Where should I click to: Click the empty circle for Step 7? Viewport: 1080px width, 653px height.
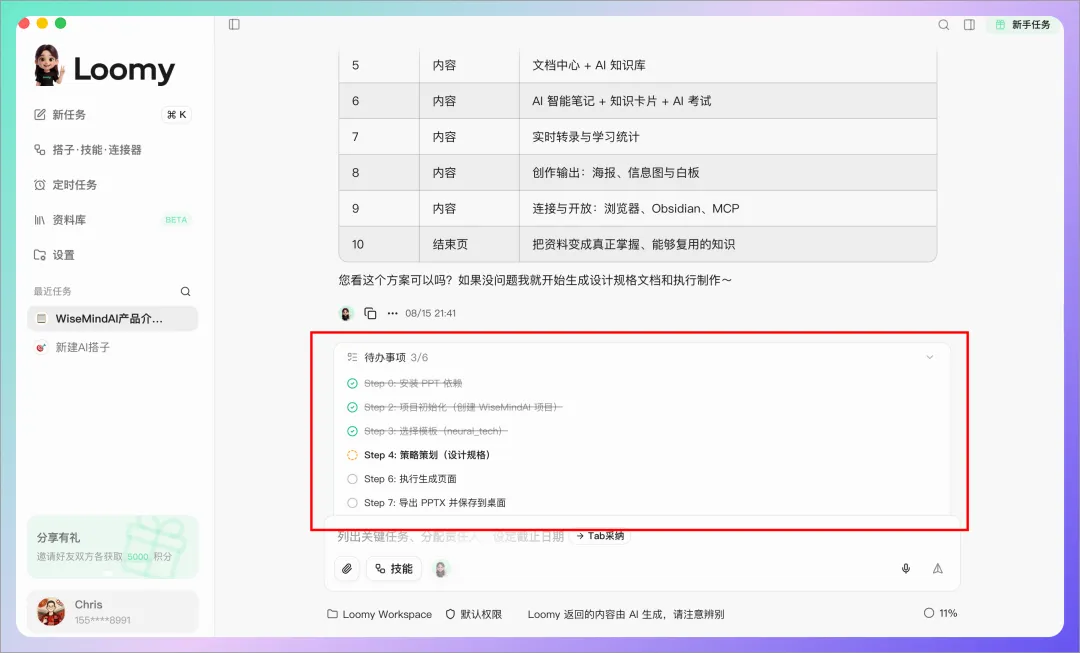[x=352, y=503]
